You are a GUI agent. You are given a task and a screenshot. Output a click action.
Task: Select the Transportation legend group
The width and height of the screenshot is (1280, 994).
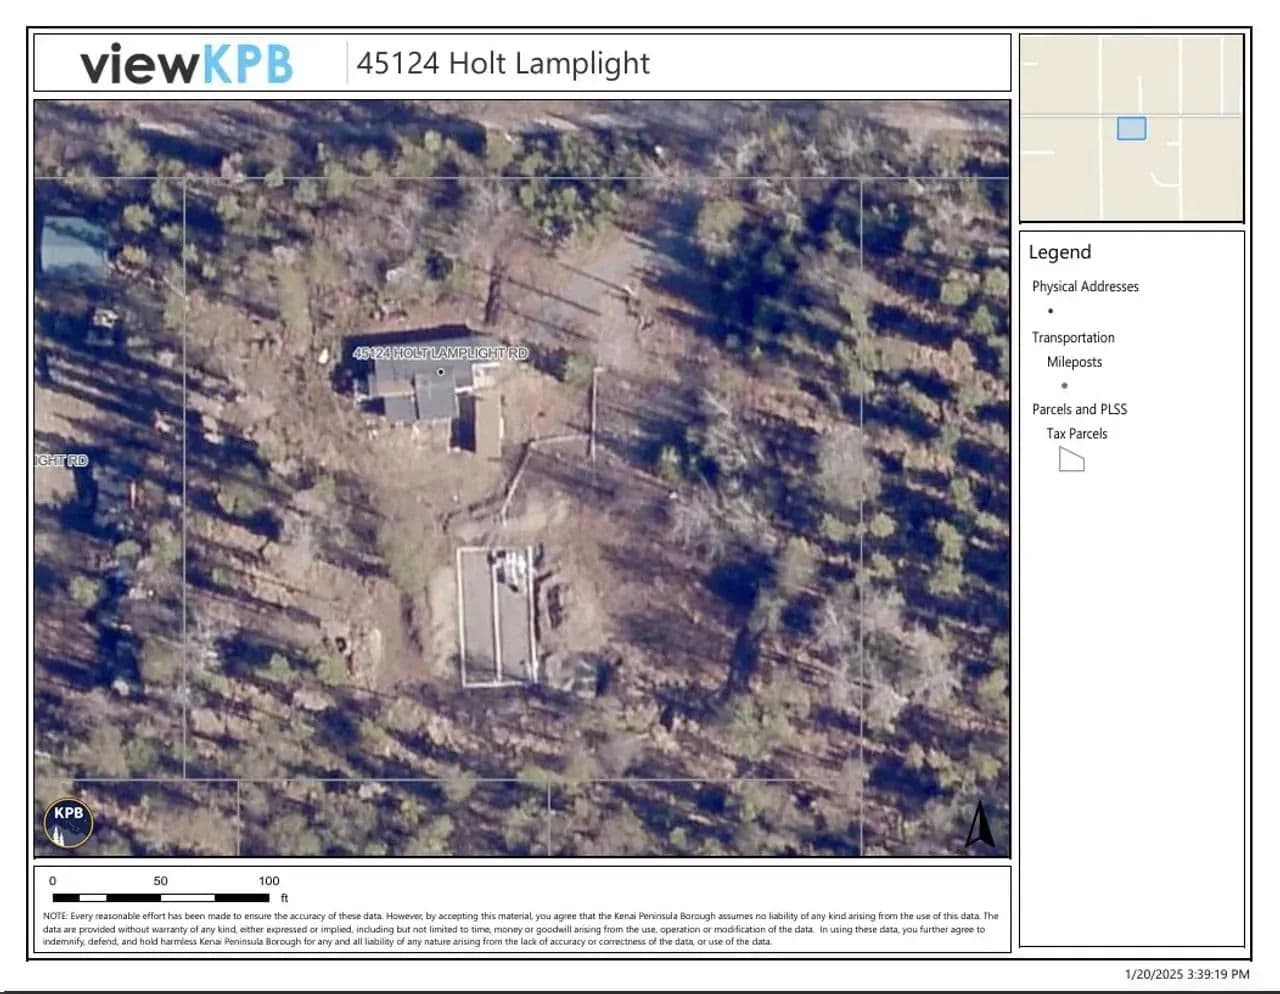pos(1073,338)
